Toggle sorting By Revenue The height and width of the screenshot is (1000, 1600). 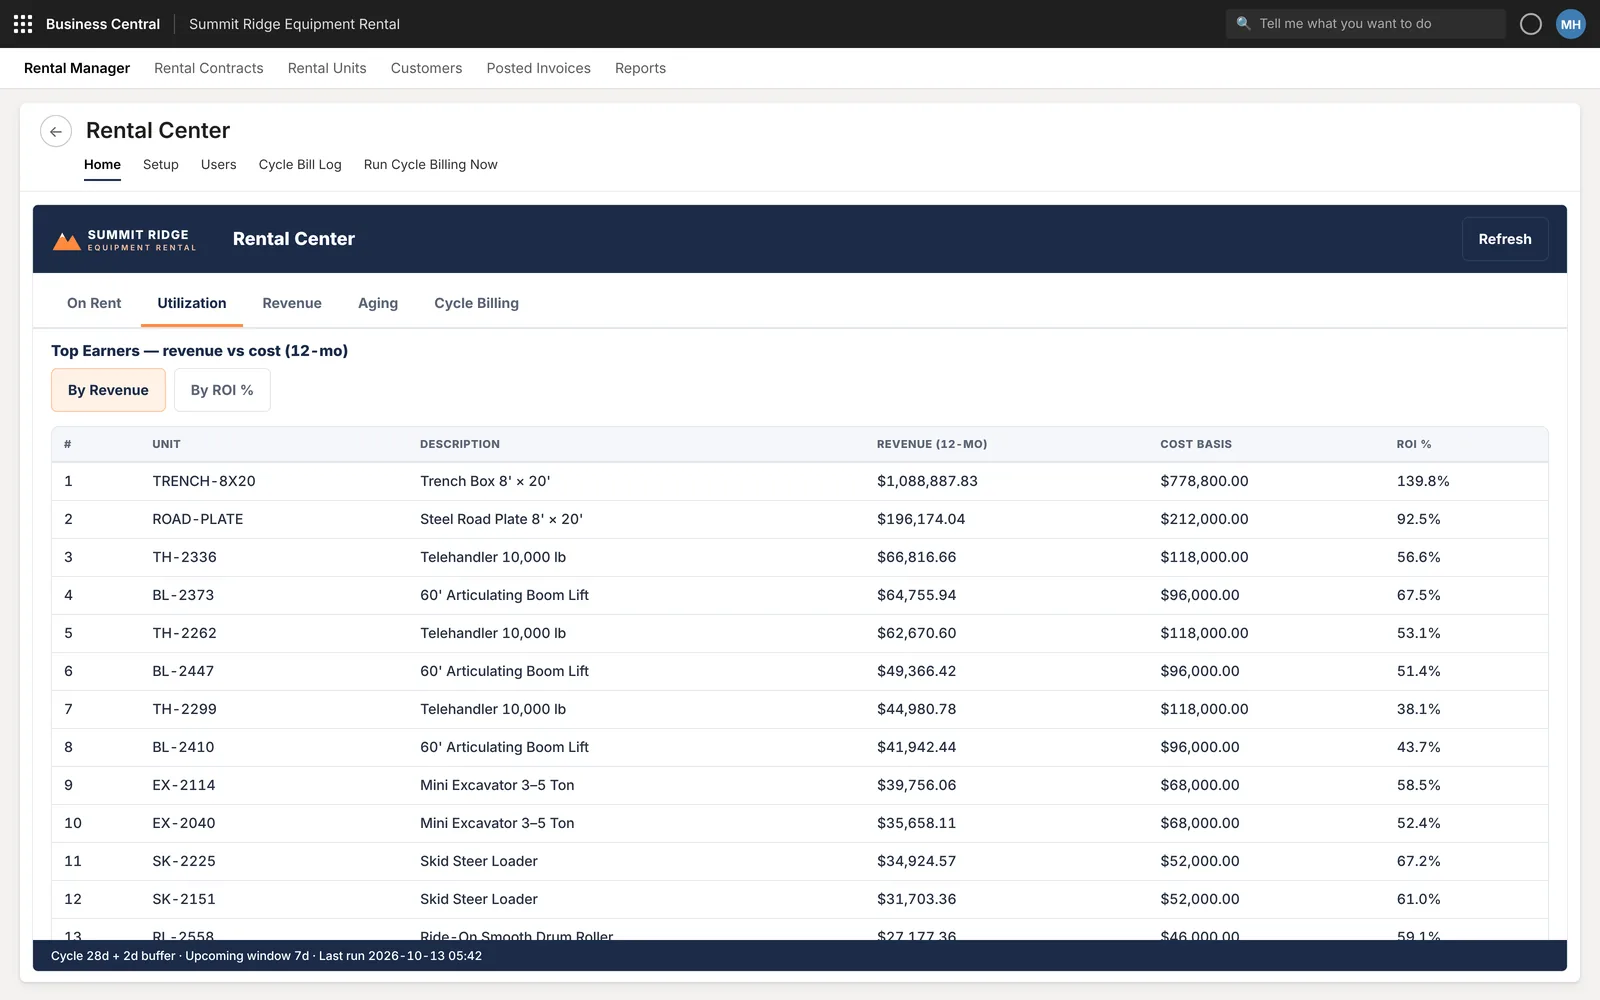point(108,390)
